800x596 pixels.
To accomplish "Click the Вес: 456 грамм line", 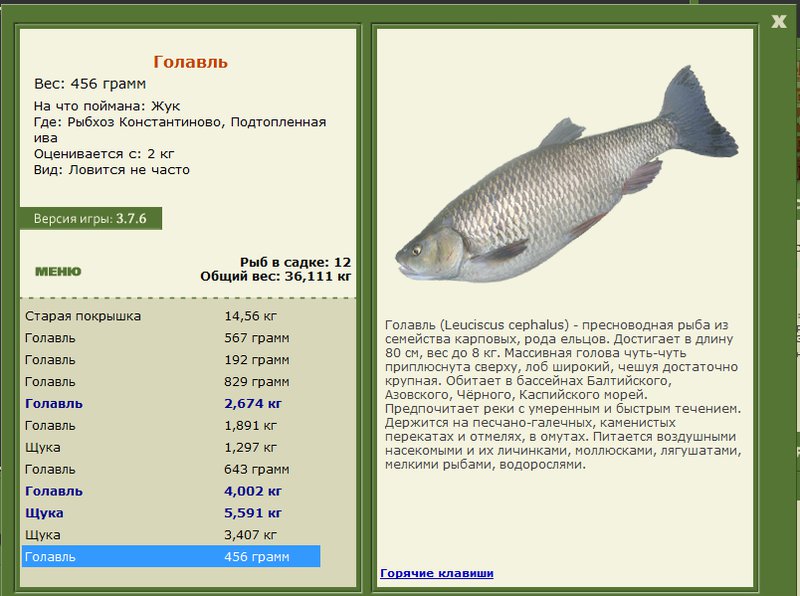I will tap(90, 84).
